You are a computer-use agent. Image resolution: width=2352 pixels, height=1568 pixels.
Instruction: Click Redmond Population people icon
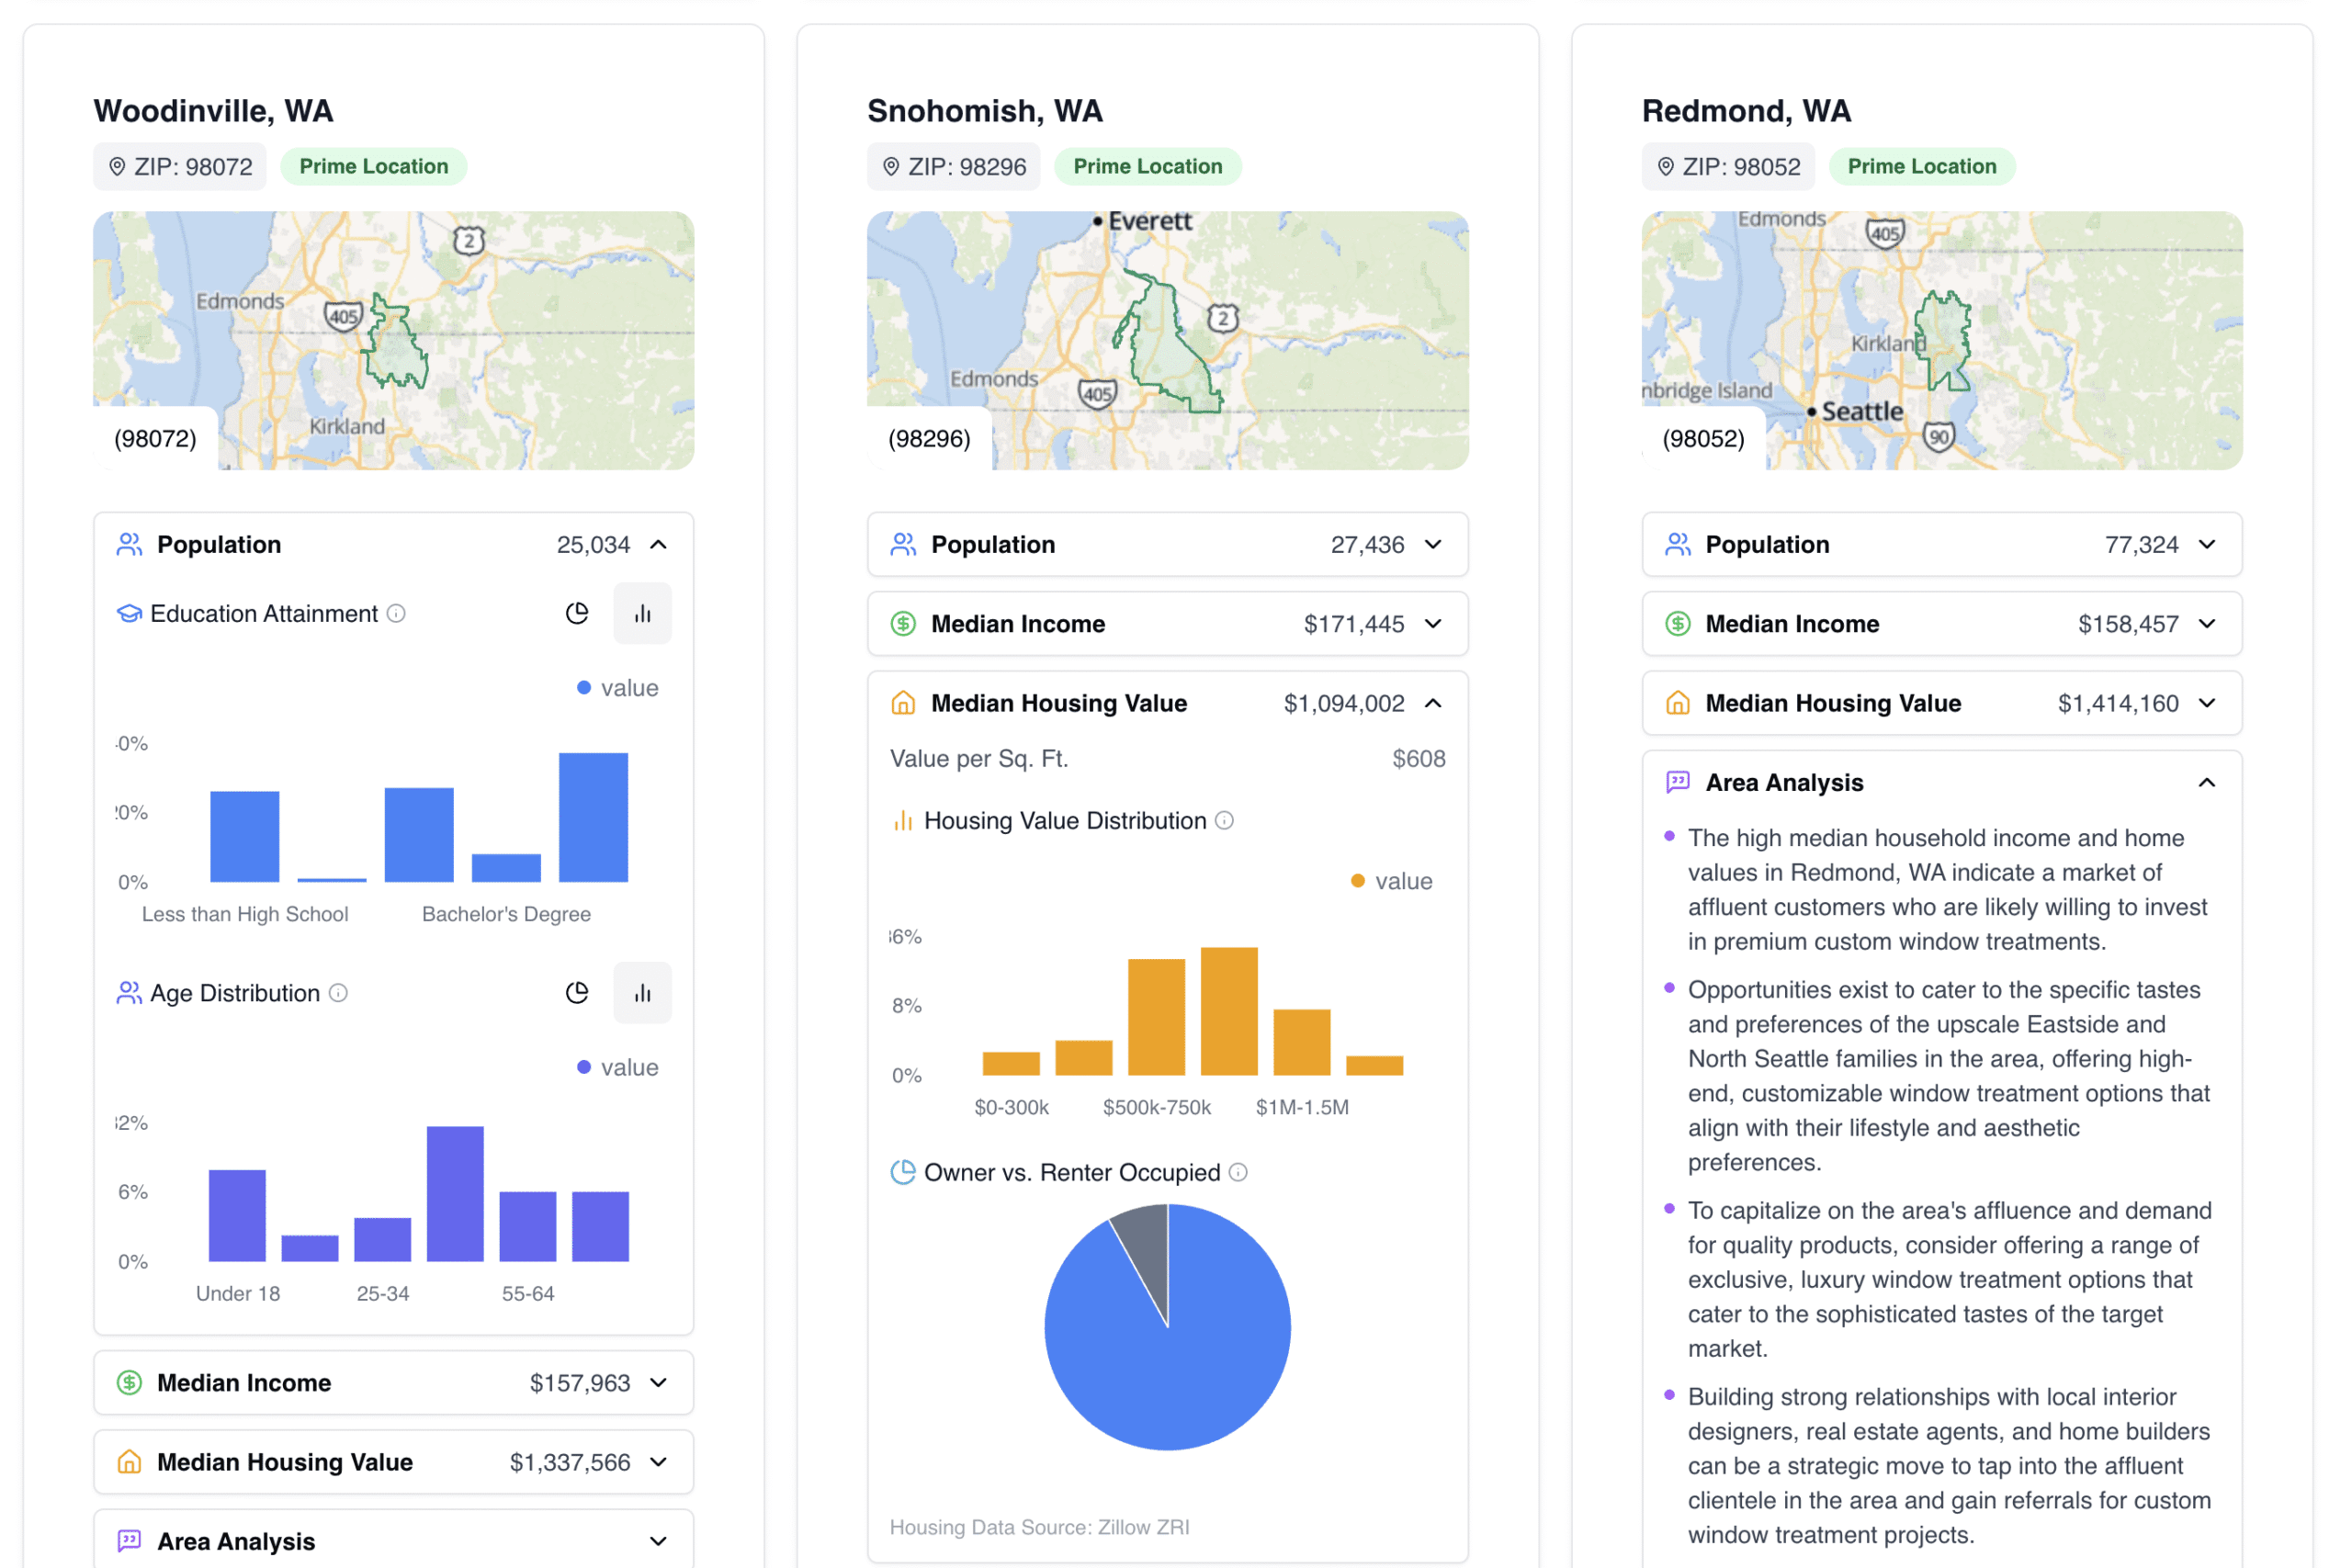pyautogui.click(x=1678, y=544)
